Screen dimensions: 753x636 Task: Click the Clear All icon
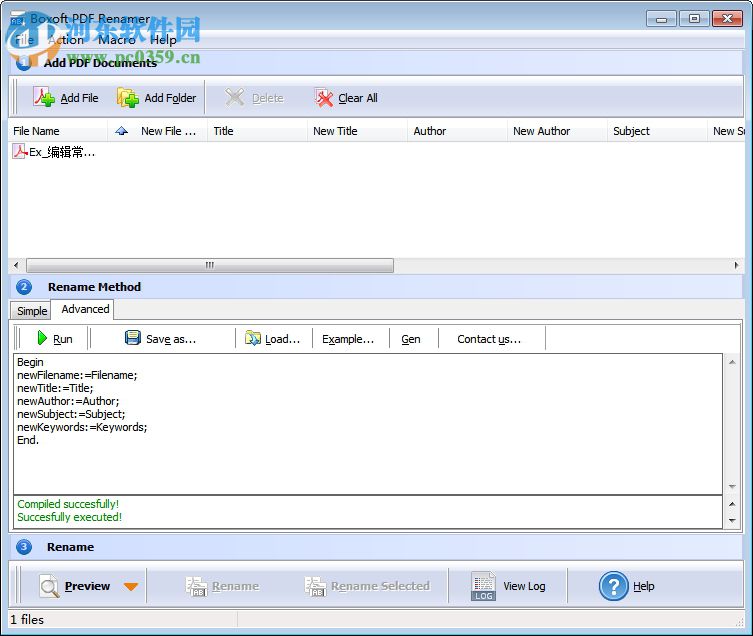pos(323,98)
